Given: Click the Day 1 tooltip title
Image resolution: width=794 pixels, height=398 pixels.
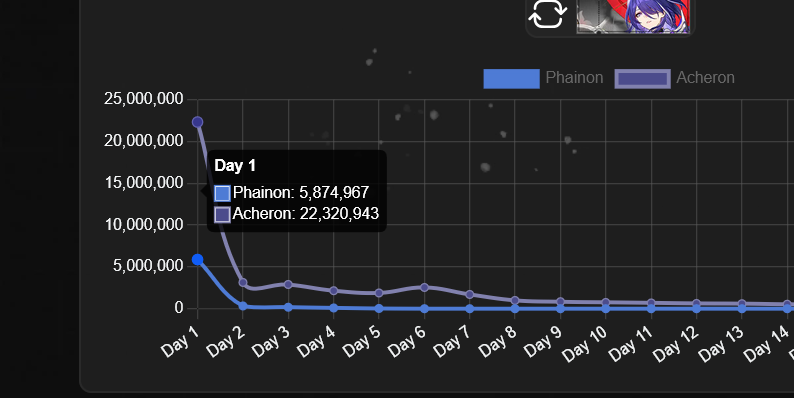Looking at the screenshot, I should click(235, 166).
